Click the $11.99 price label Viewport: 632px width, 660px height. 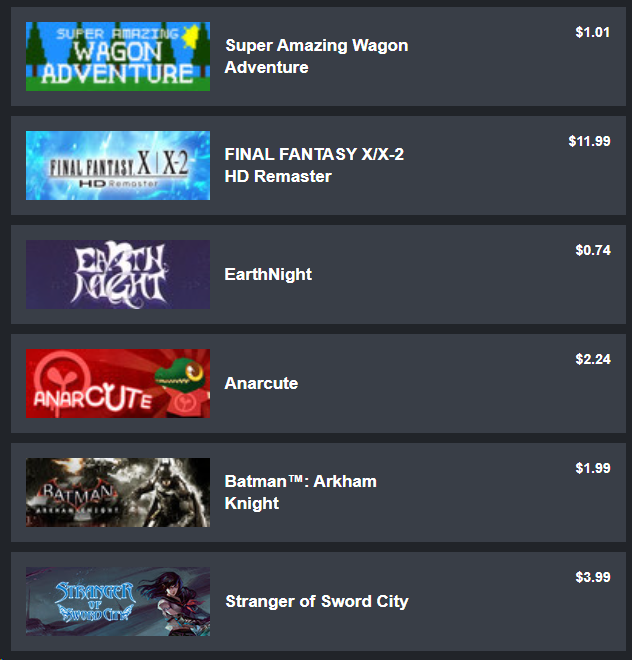point(589,141)
